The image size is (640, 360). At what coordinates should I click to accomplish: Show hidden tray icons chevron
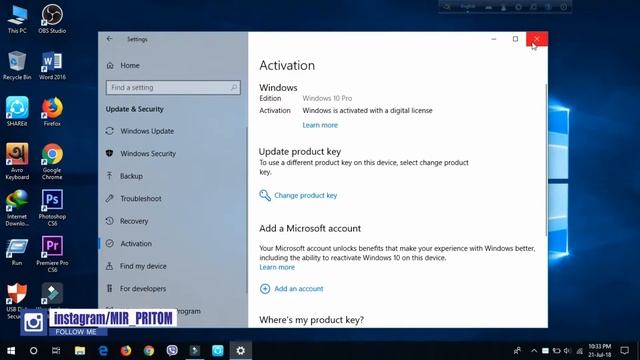[x=533, y=351]
